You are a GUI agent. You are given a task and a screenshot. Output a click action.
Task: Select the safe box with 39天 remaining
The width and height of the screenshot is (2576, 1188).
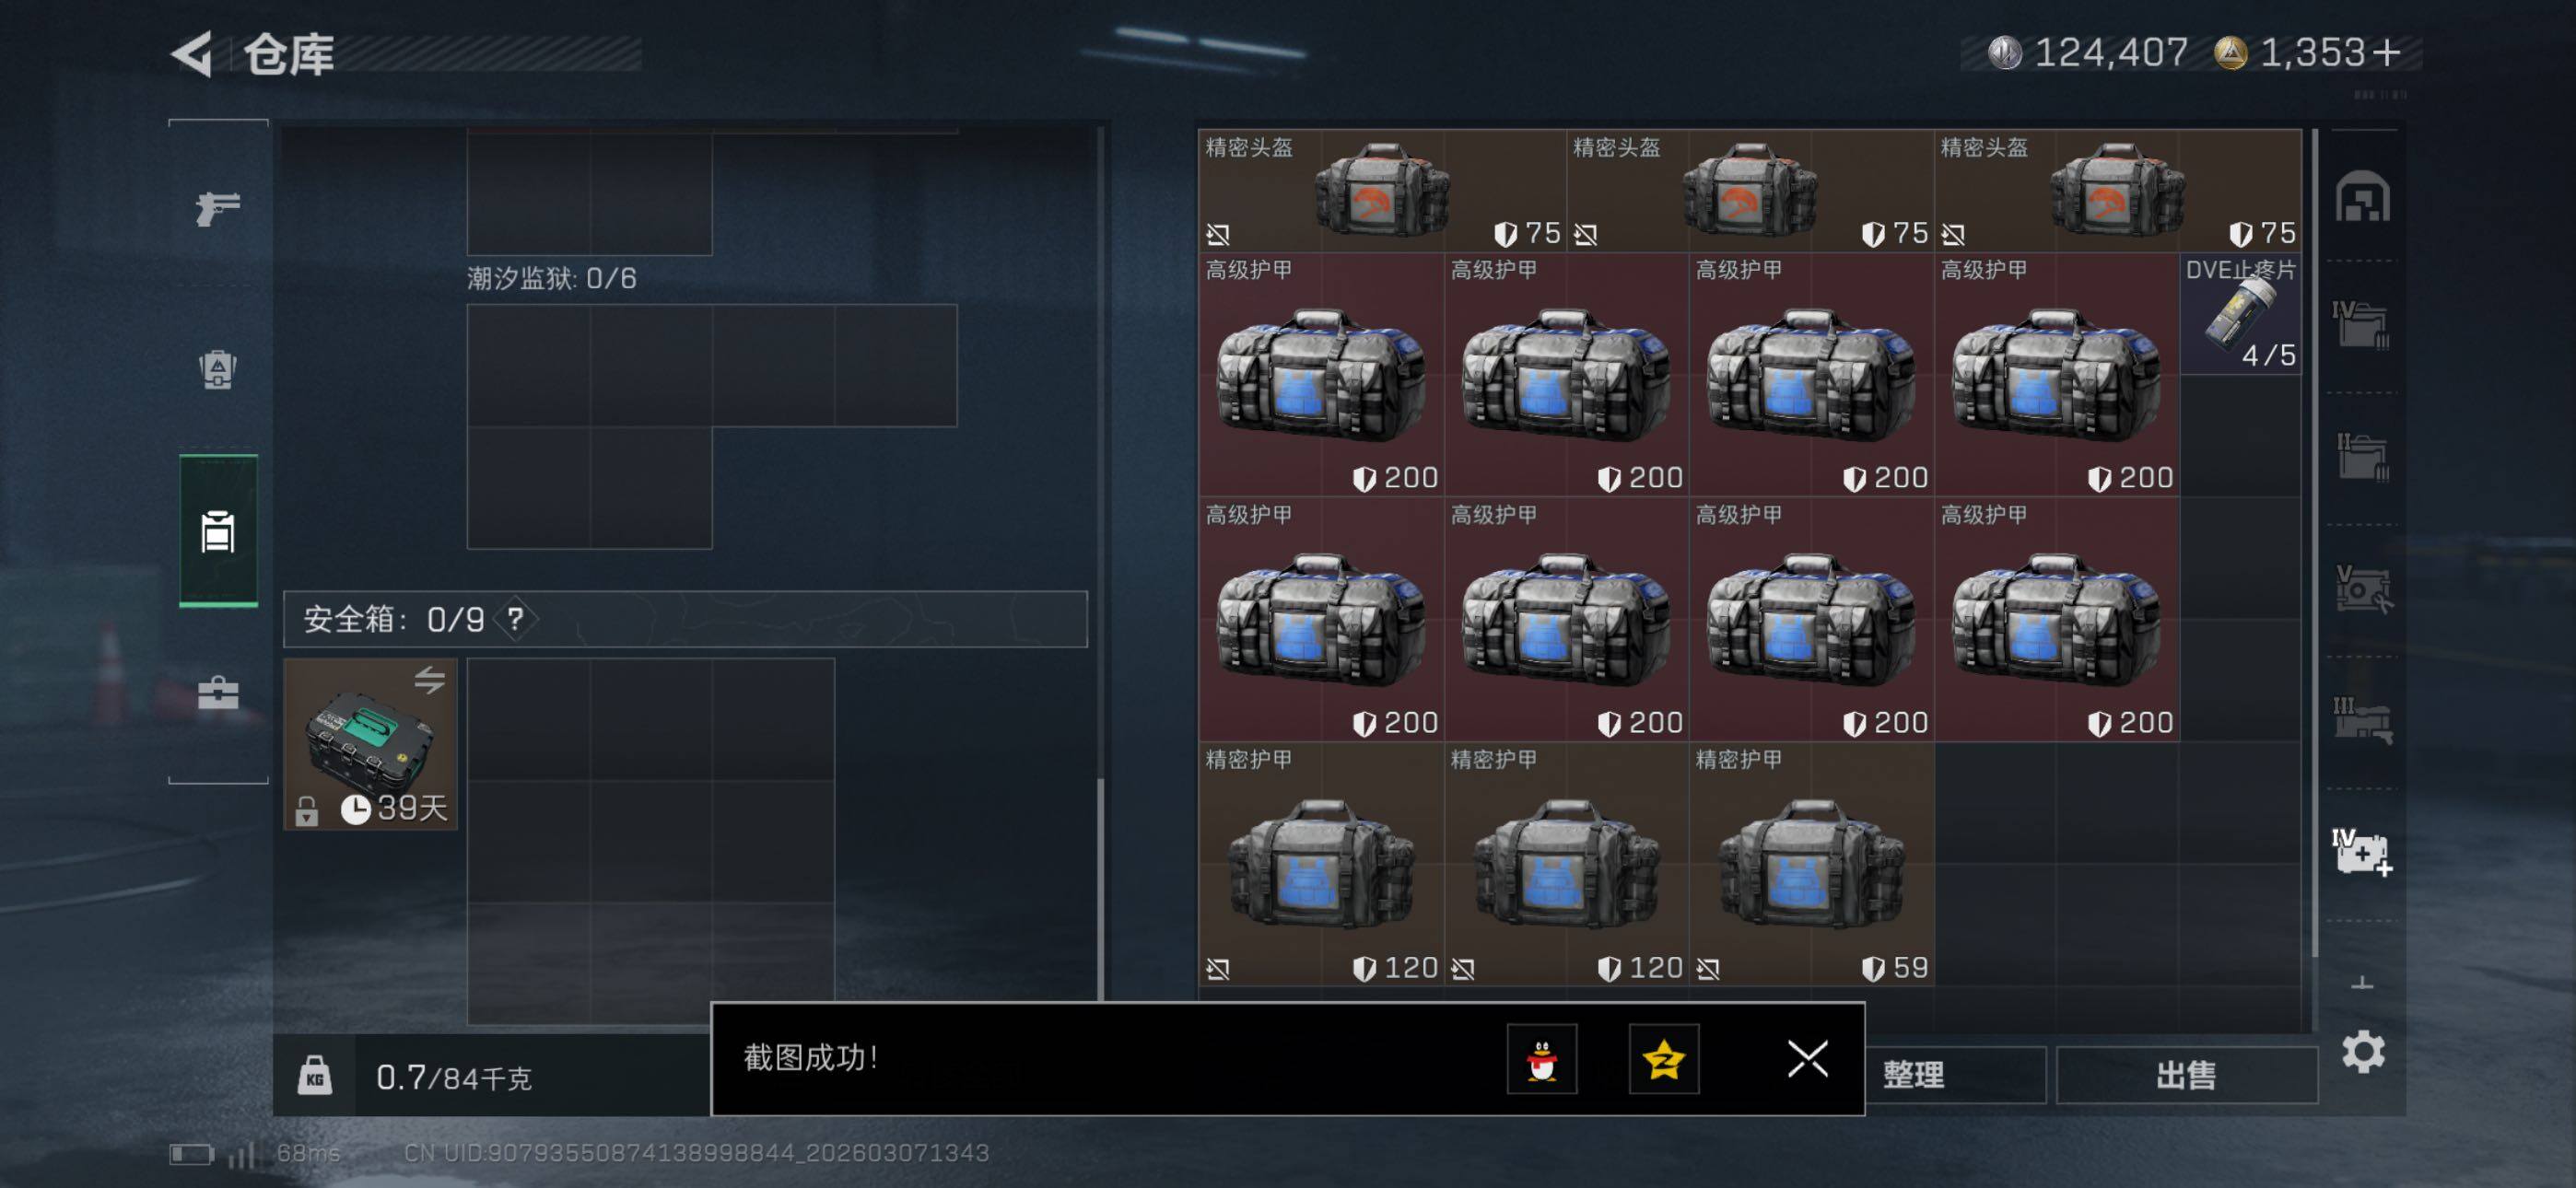pyautogui.click(x=371, y=743)
